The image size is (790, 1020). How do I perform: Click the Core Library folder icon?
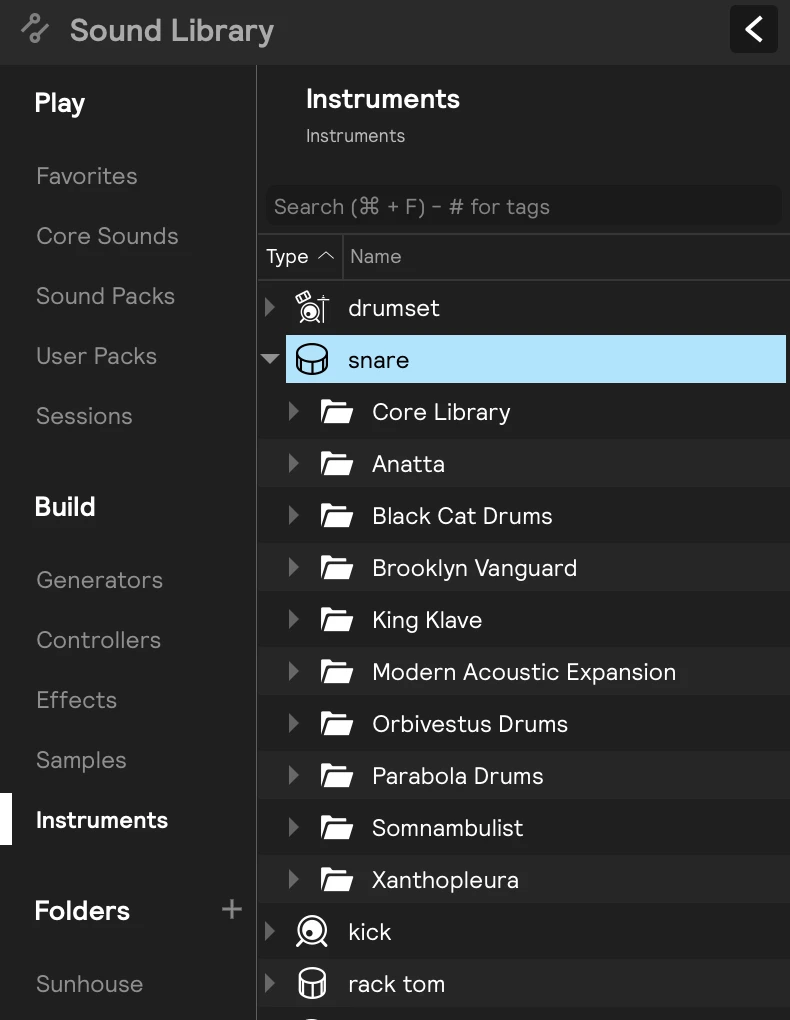pyautogui.click(x=336, y=412)
